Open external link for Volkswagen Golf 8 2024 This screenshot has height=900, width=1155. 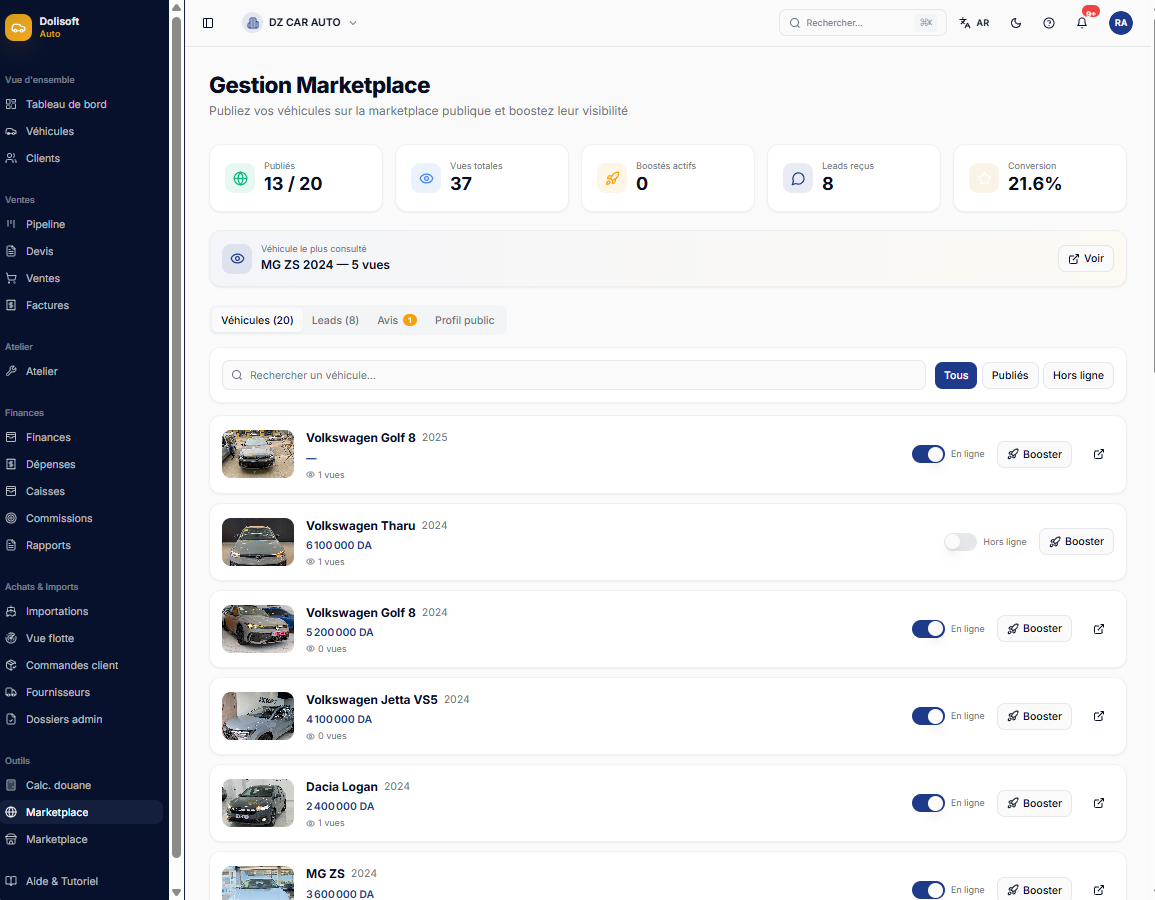click(x=1099, y=629)
